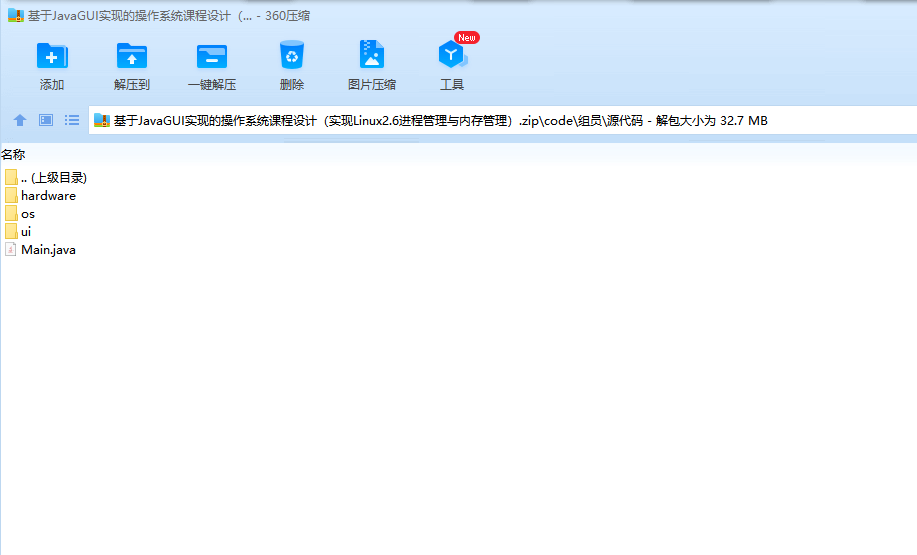The image size is (917, 555).
Task: Click the hardware folder icon
Action: 11,195
